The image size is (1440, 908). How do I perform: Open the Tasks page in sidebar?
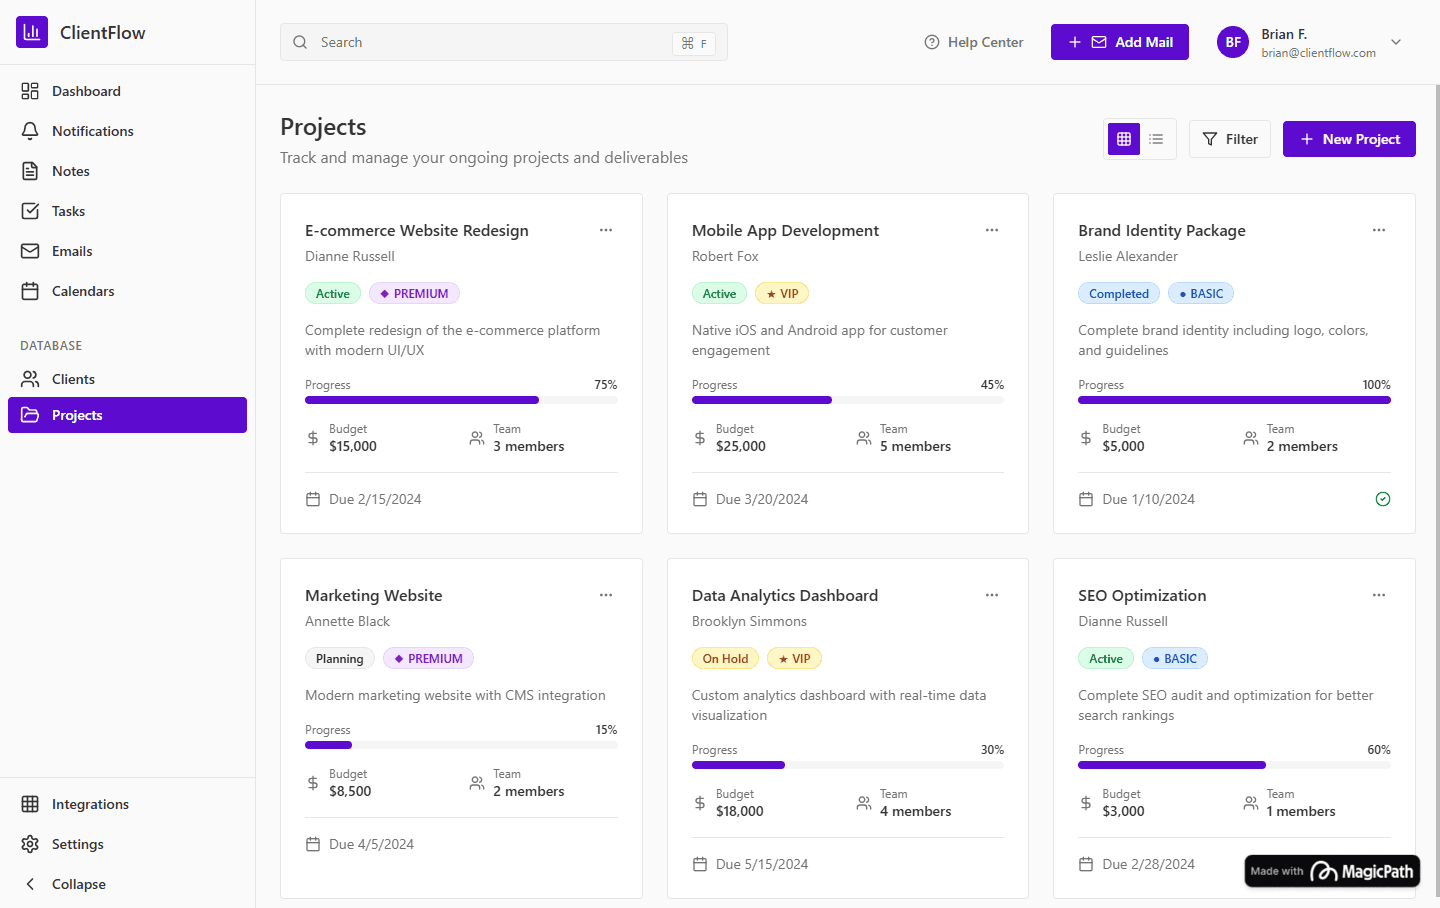click(x=68, y=211)
